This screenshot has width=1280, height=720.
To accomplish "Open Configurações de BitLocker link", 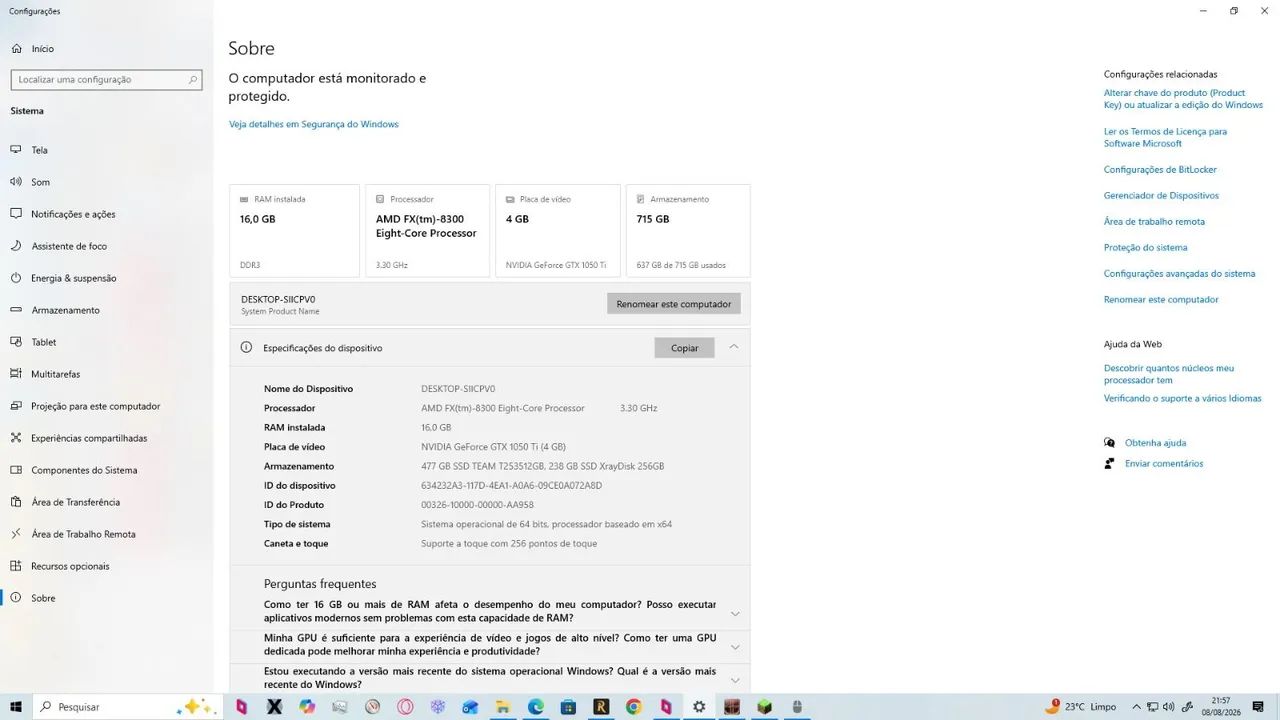I will pyautogui.click(x=1160, y=170).
